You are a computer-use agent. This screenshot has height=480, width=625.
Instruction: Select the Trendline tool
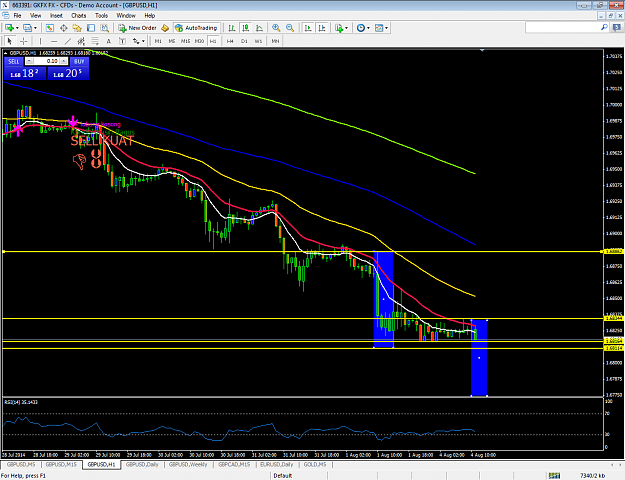point(68,41)
